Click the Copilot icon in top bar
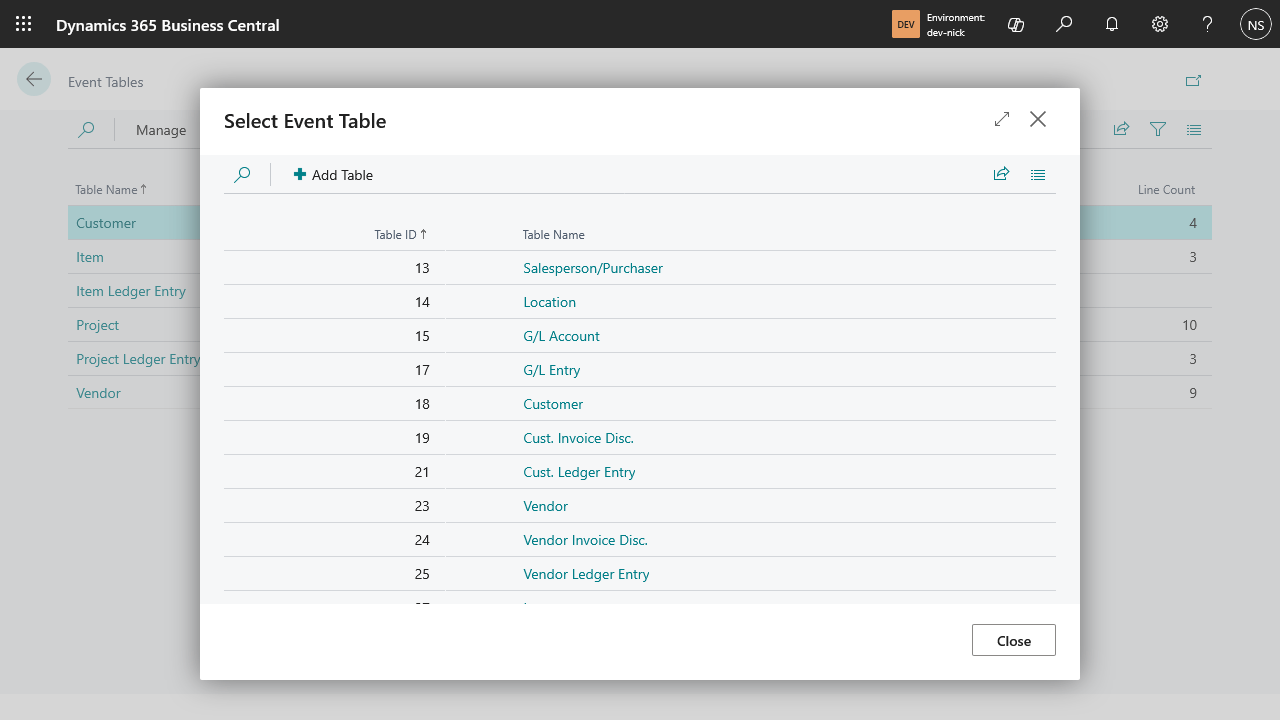Screen dimensions: 1280x720 1016,24
